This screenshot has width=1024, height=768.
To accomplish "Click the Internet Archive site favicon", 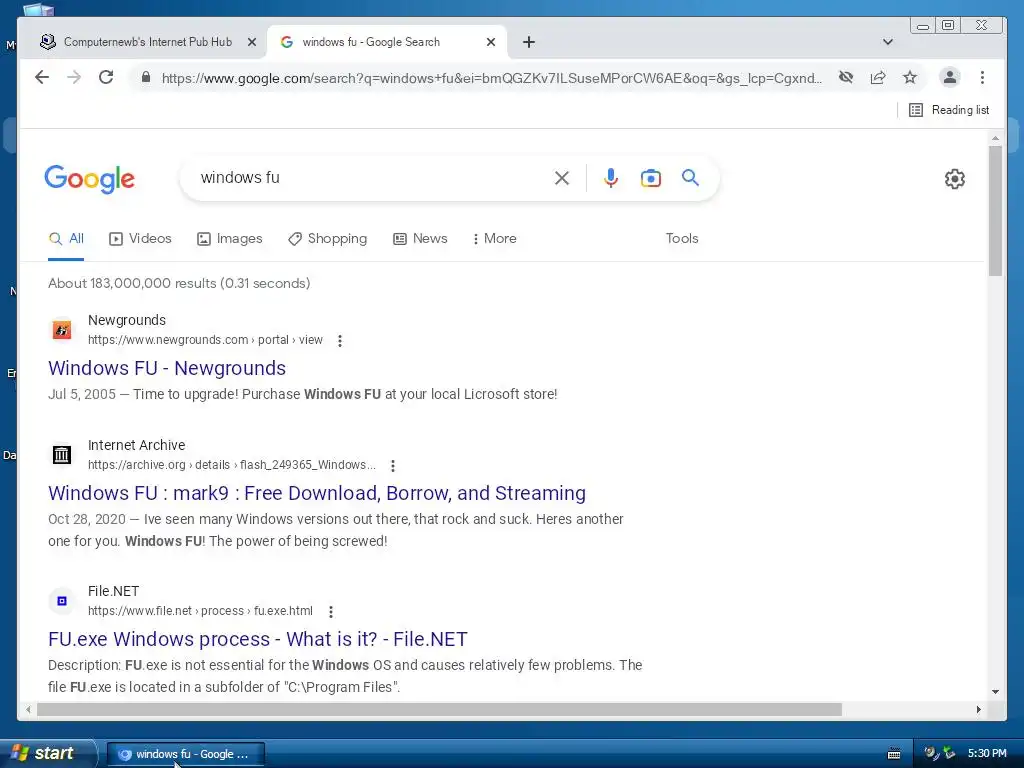I will pos(62,455).
